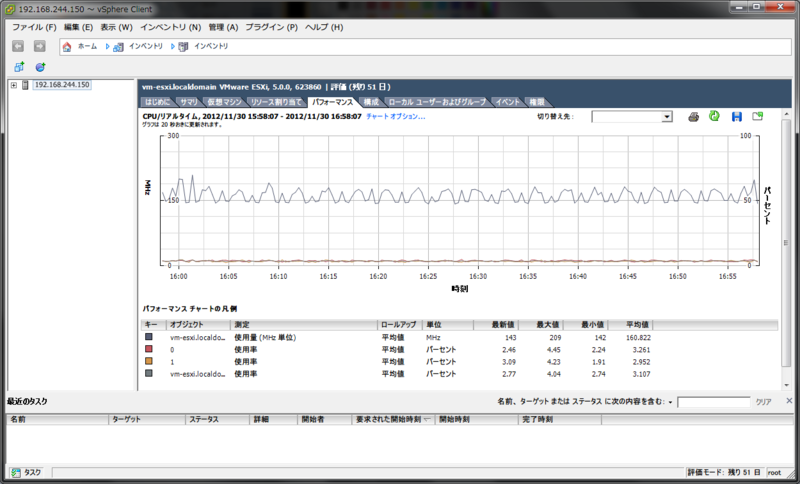The image size is (800, 484).
Task: Open the first インベントリ breadcrumb
Action: (x=145, y=46)
